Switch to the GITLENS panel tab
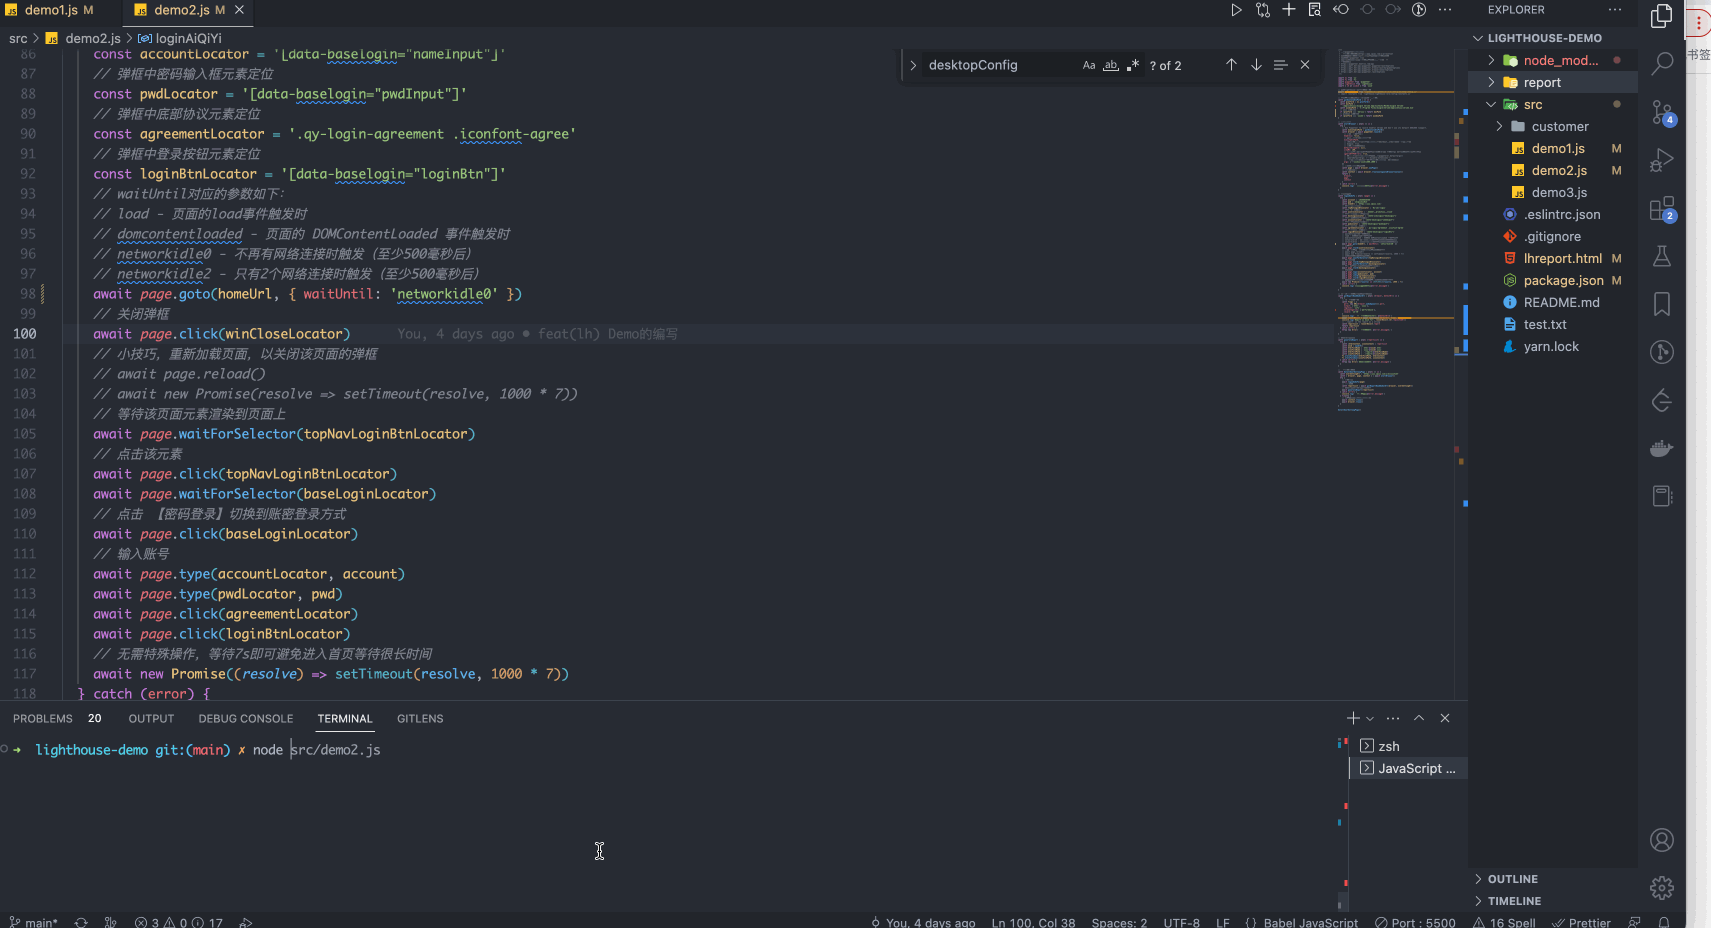Viewport: 1711px width, 928px height. coord(420,718)
